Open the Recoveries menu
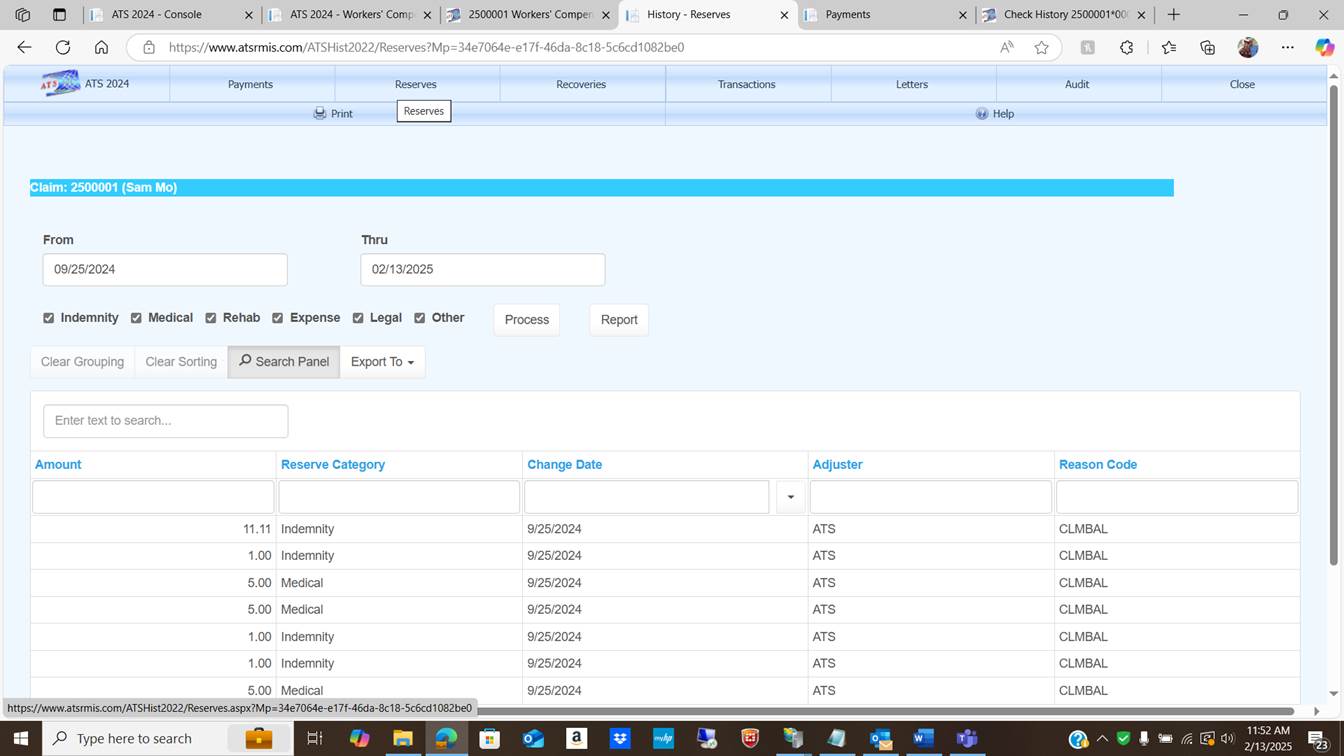 click(x=581, y=84)
